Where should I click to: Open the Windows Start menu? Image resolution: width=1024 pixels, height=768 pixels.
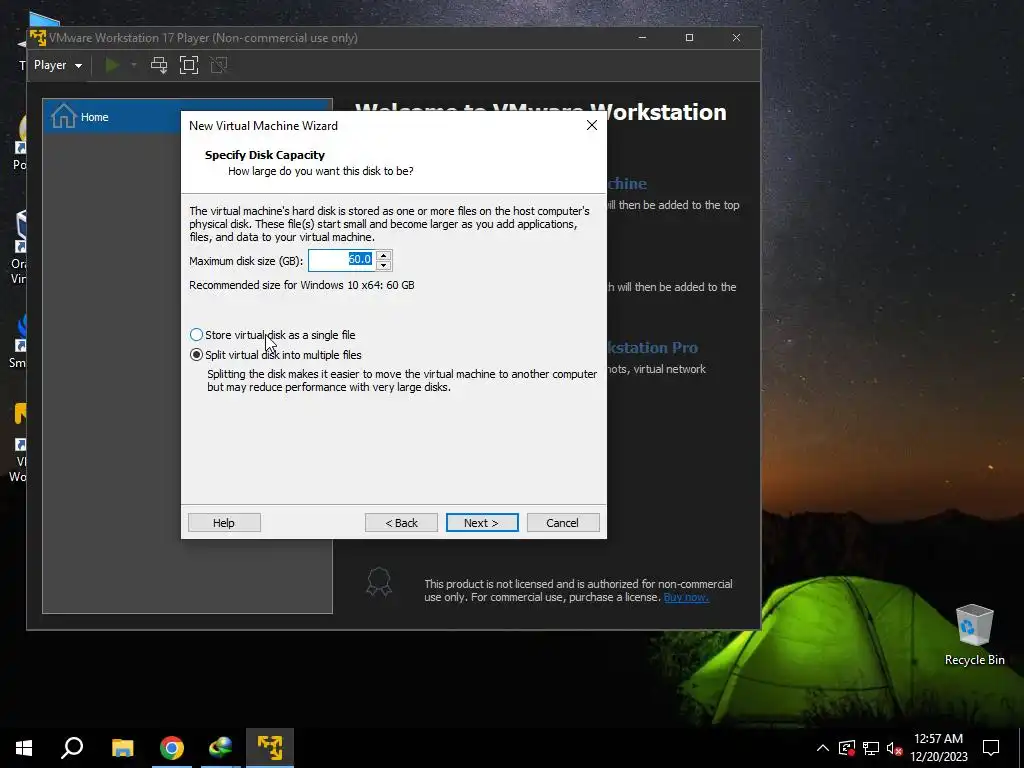24,748
